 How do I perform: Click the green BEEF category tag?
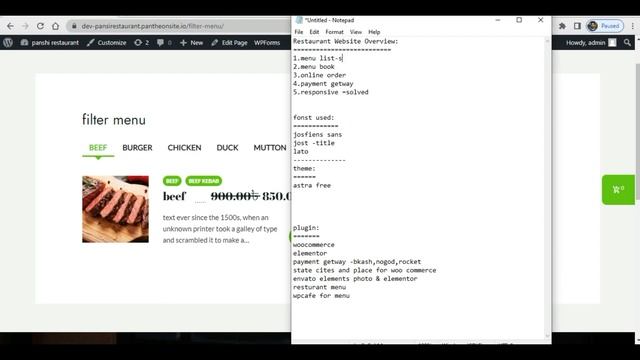point(172,181)
